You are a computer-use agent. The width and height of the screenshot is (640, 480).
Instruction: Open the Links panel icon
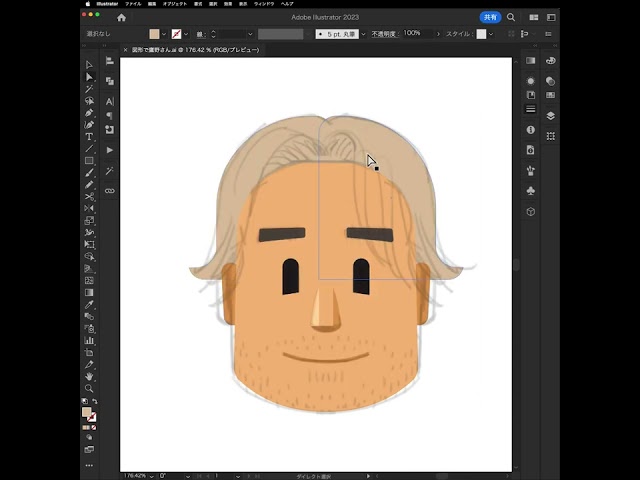click(109, 191)
